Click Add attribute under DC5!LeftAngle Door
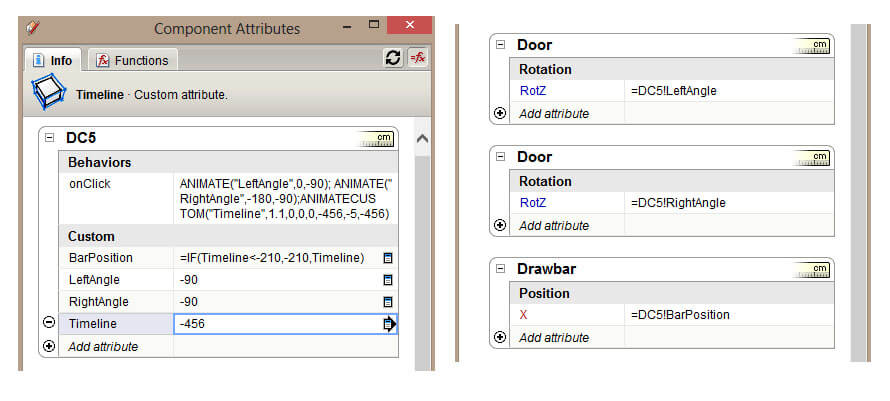 [x=554, y=114]
